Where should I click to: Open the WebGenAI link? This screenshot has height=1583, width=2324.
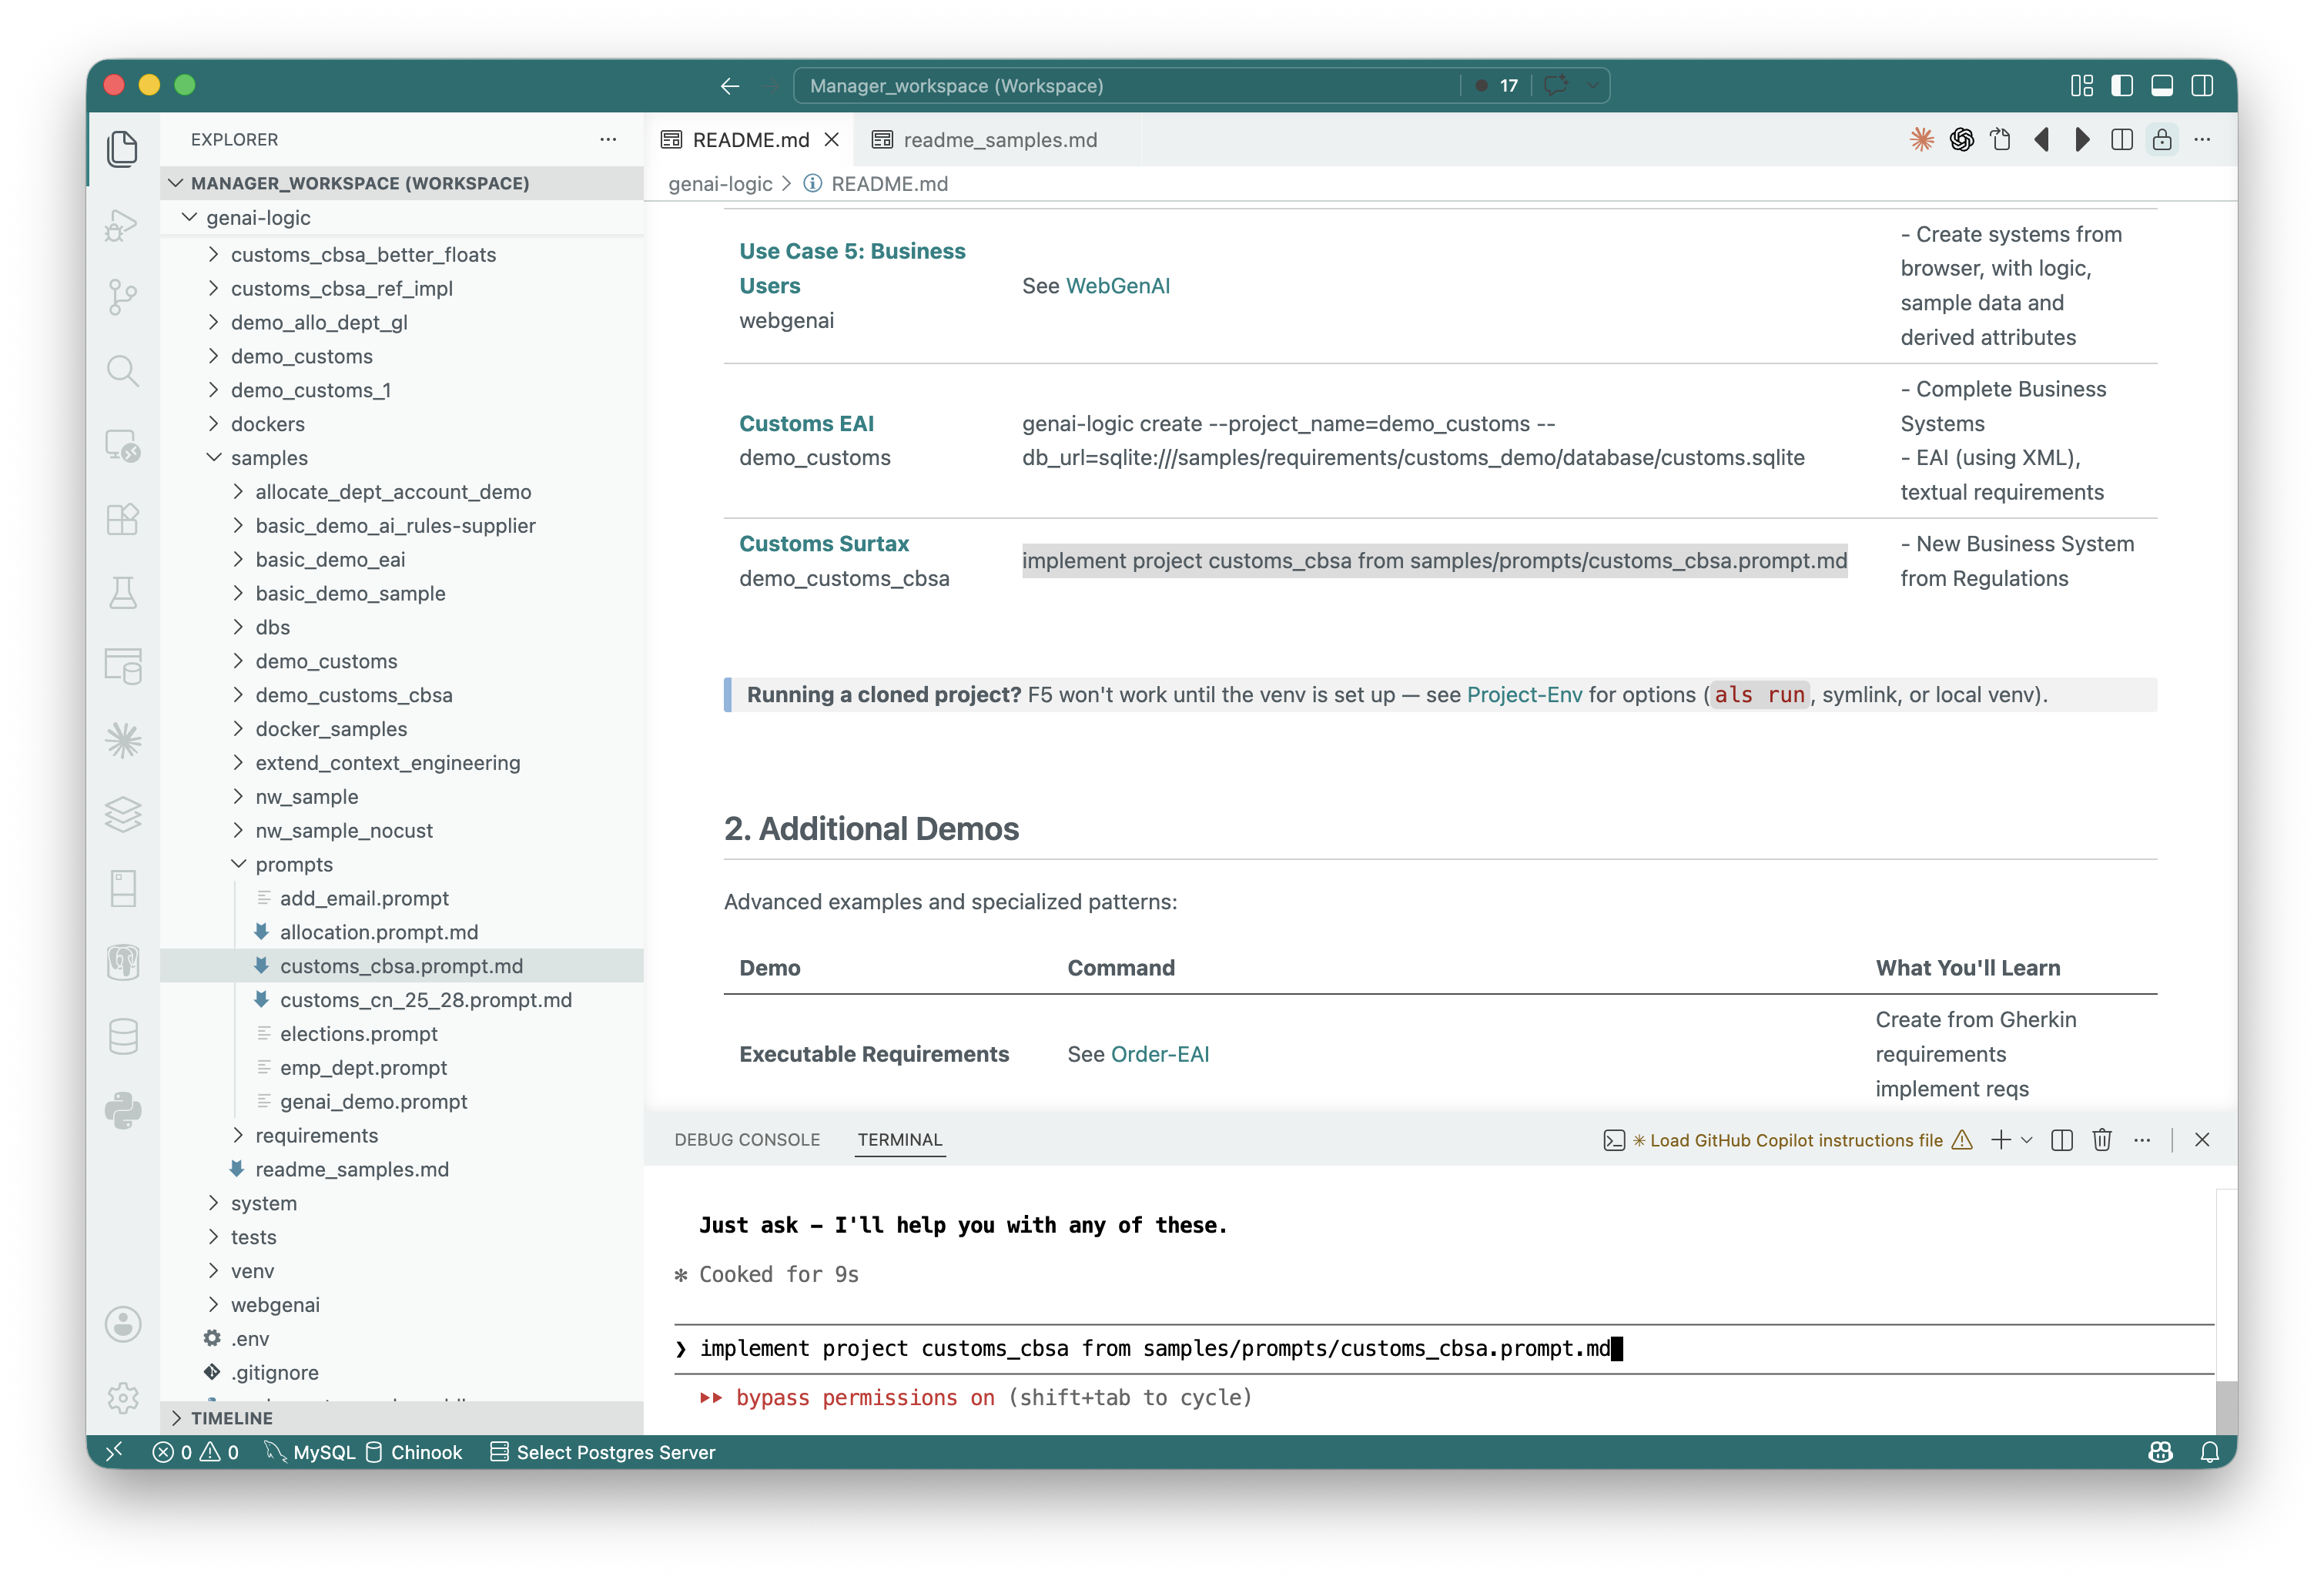coord(1117,286)
